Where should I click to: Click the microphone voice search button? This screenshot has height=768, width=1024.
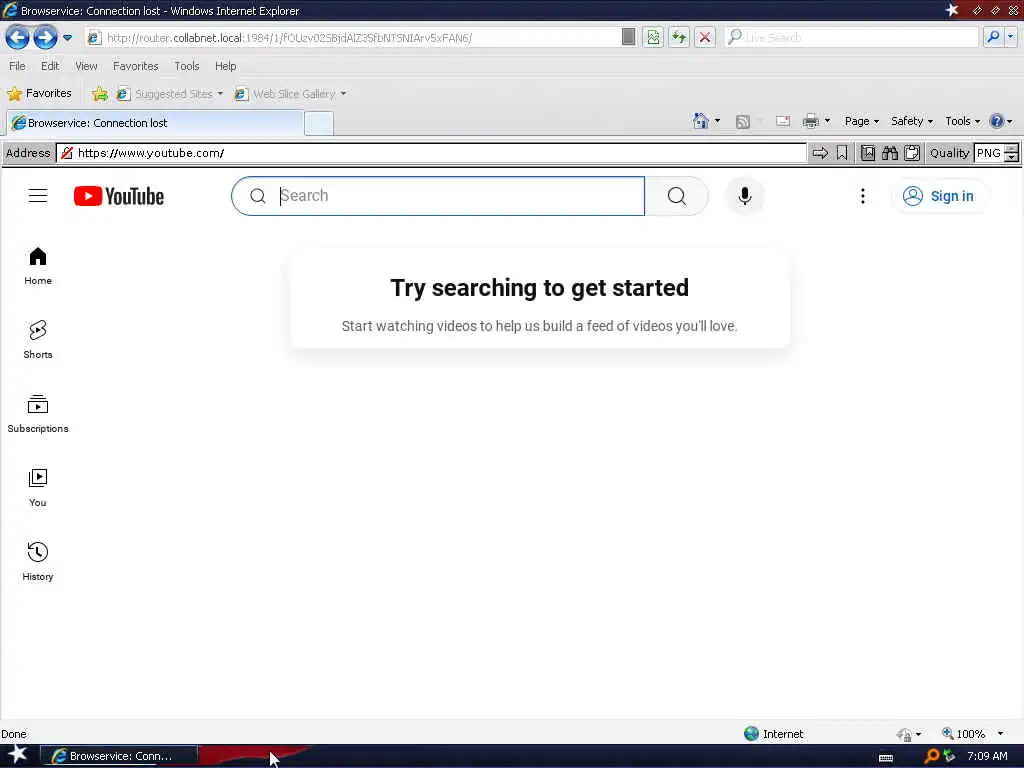click(x=744, y=196)
